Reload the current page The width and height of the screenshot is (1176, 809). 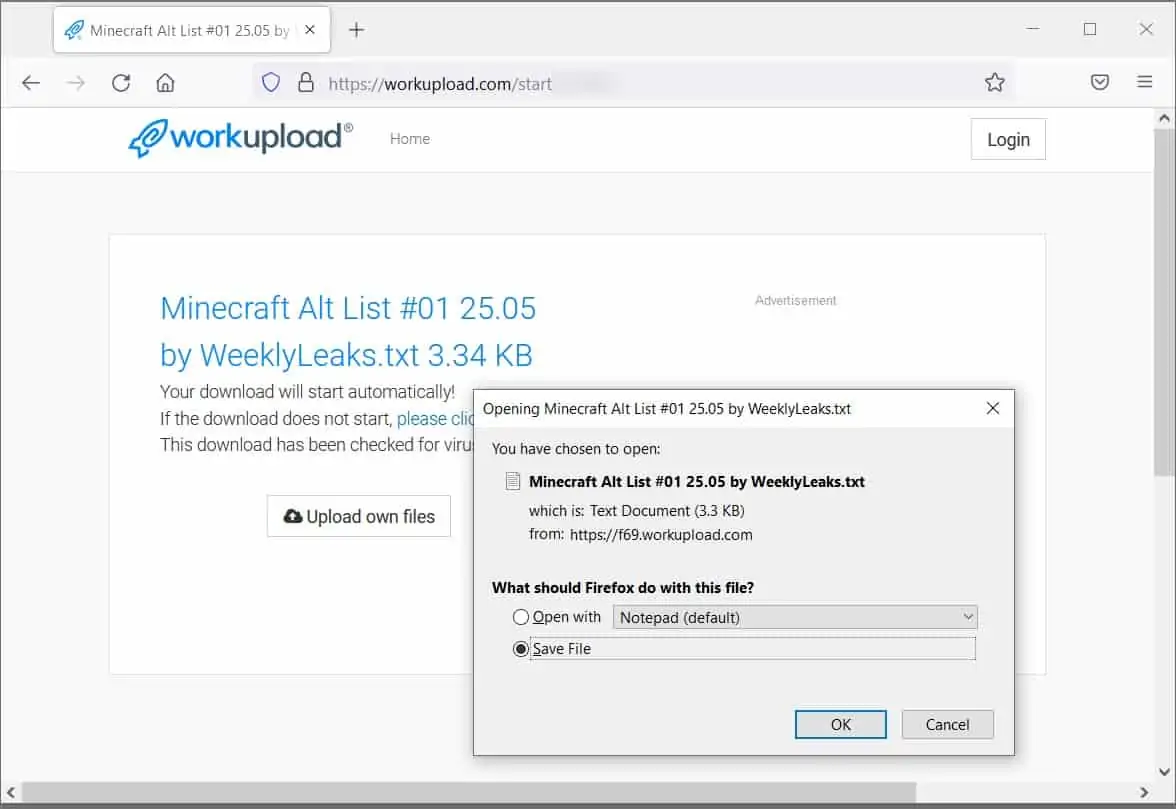click(121, 83)
